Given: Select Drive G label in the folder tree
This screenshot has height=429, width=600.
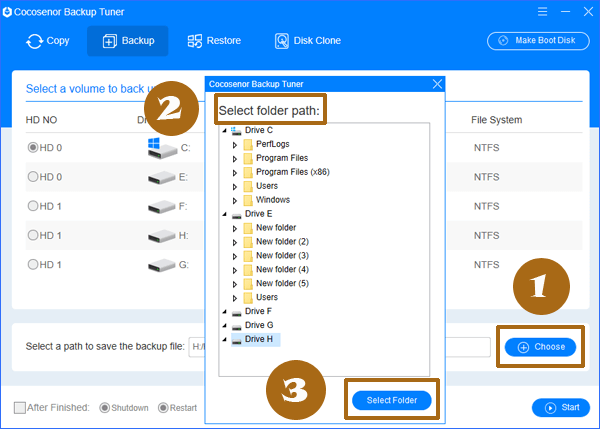Looking at the screenshot, I should click(259, 325).
